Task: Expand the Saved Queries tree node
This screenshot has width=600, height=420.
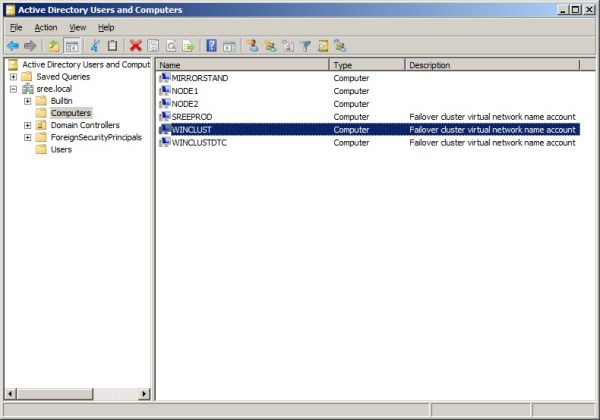Action: (x=13, y=77)
